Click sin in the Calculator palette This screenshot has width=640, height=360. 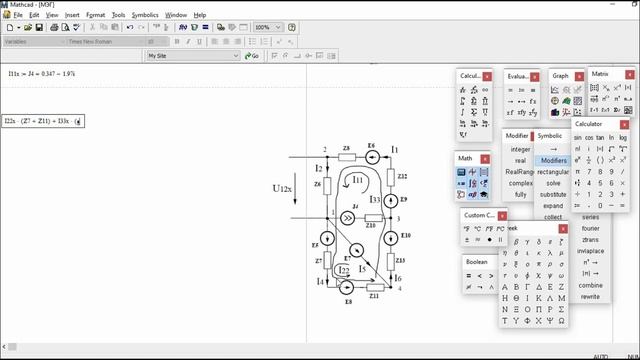tap(578, 138)
